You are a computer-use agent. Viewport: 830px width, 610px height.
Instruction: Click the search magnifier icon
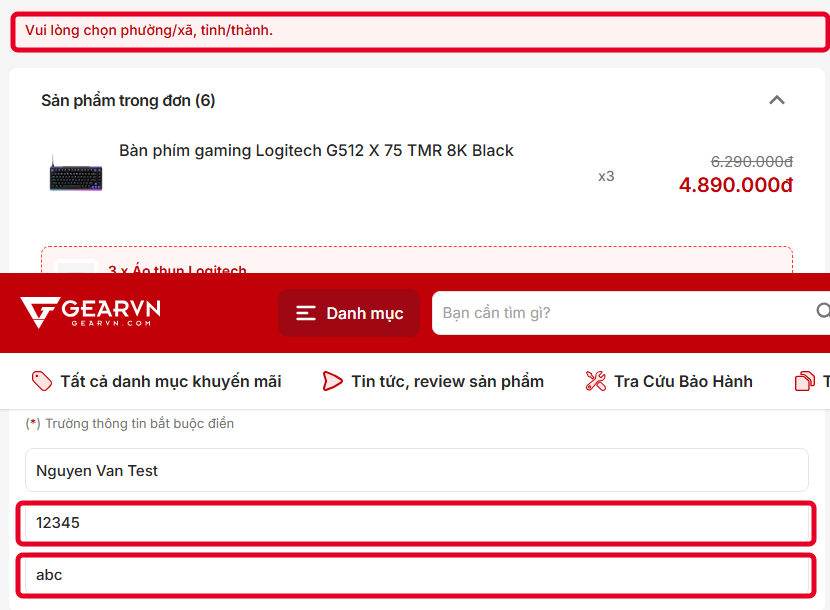[823, 311]
